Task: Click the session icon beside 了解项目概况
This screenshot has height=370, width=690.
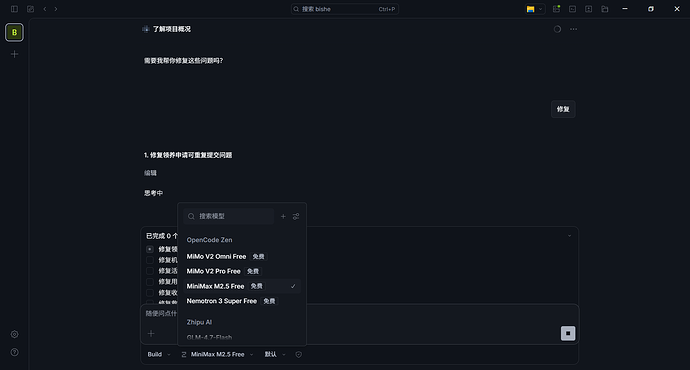Action: click(x=146, y=29)
